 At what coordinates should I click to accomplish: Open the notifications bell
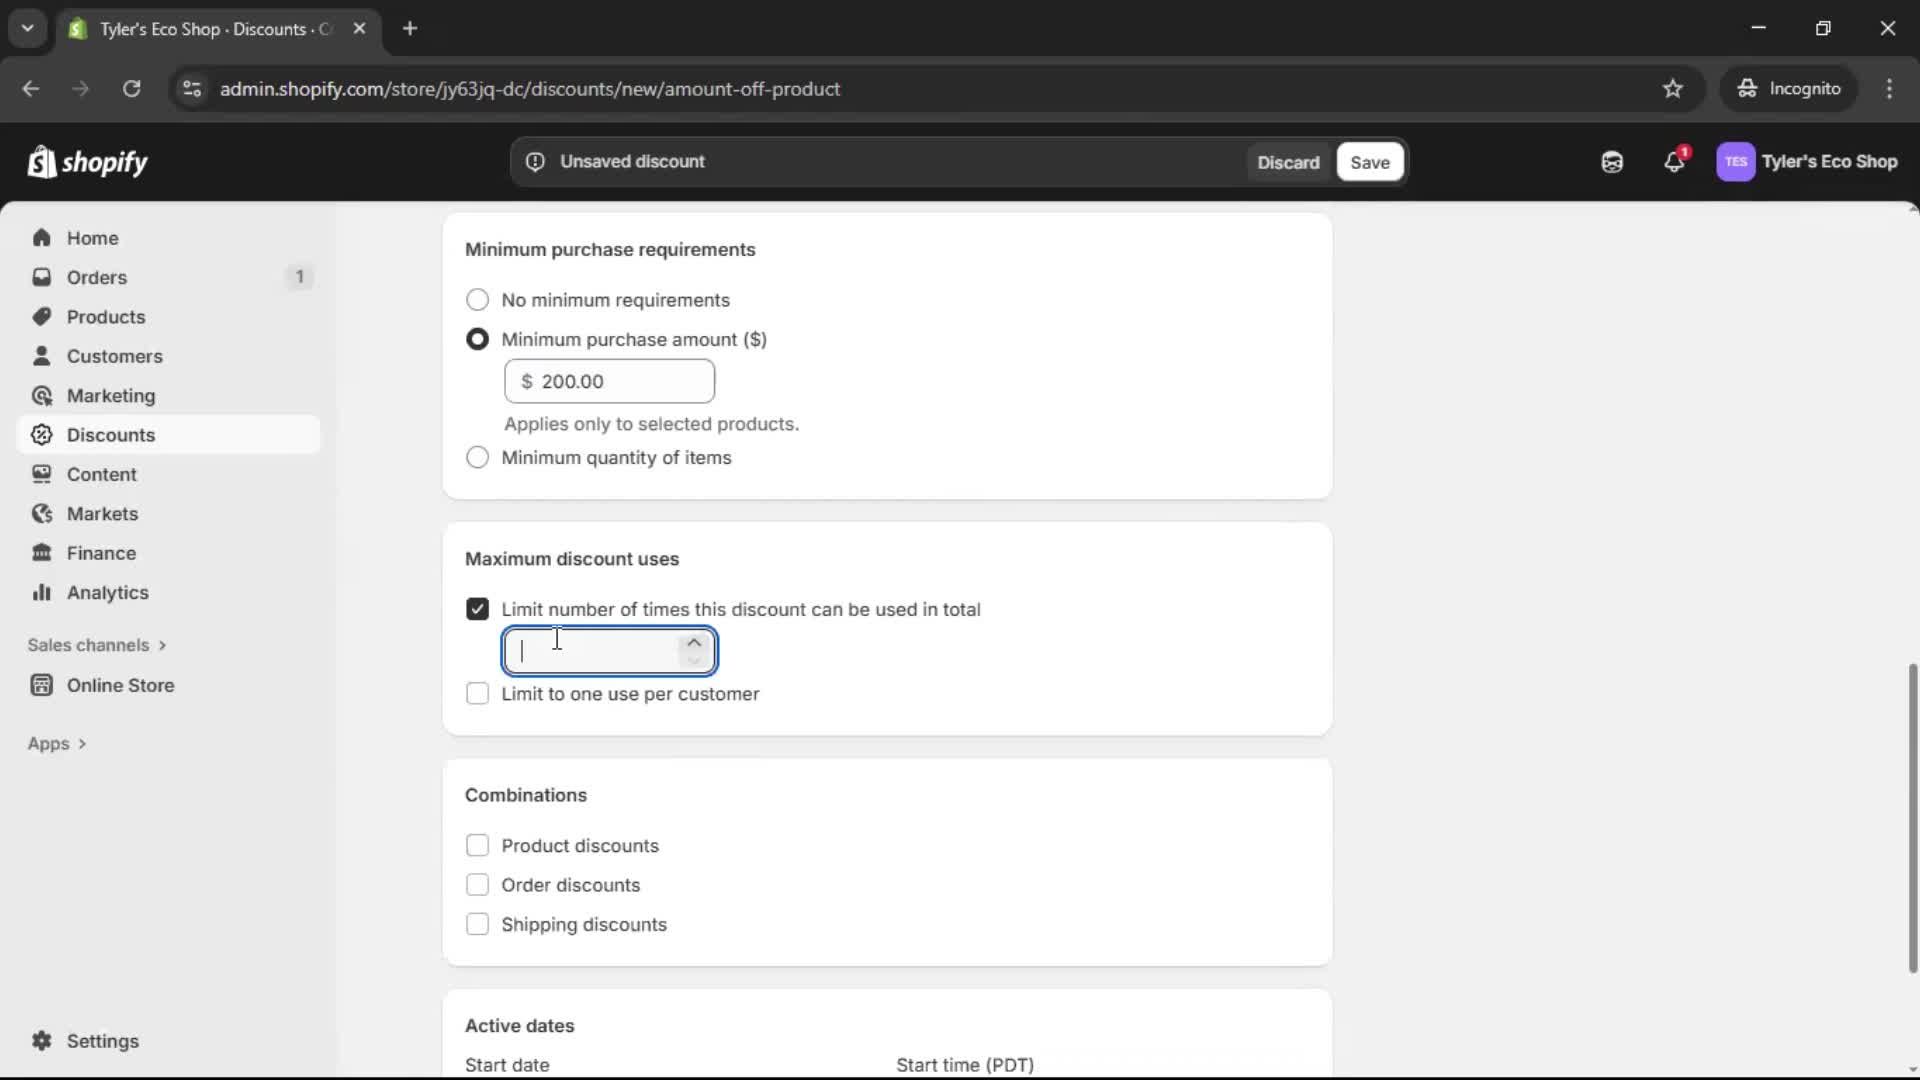pyautogui.click(x=1675, y=161)
